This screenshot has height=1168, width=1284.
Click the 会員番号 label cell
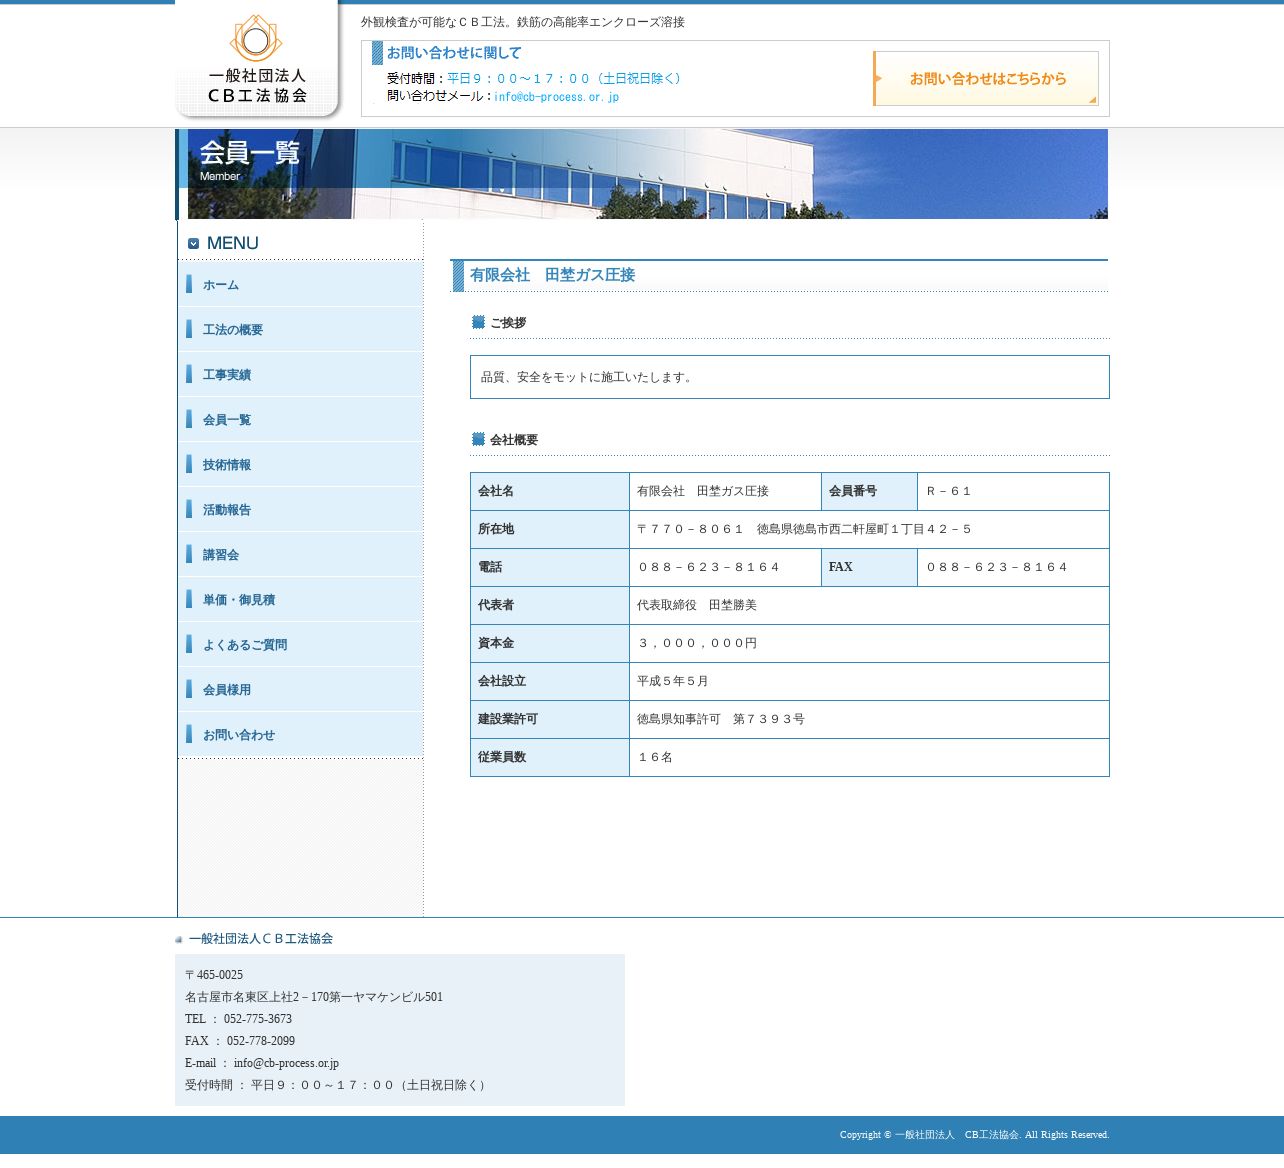869,491
